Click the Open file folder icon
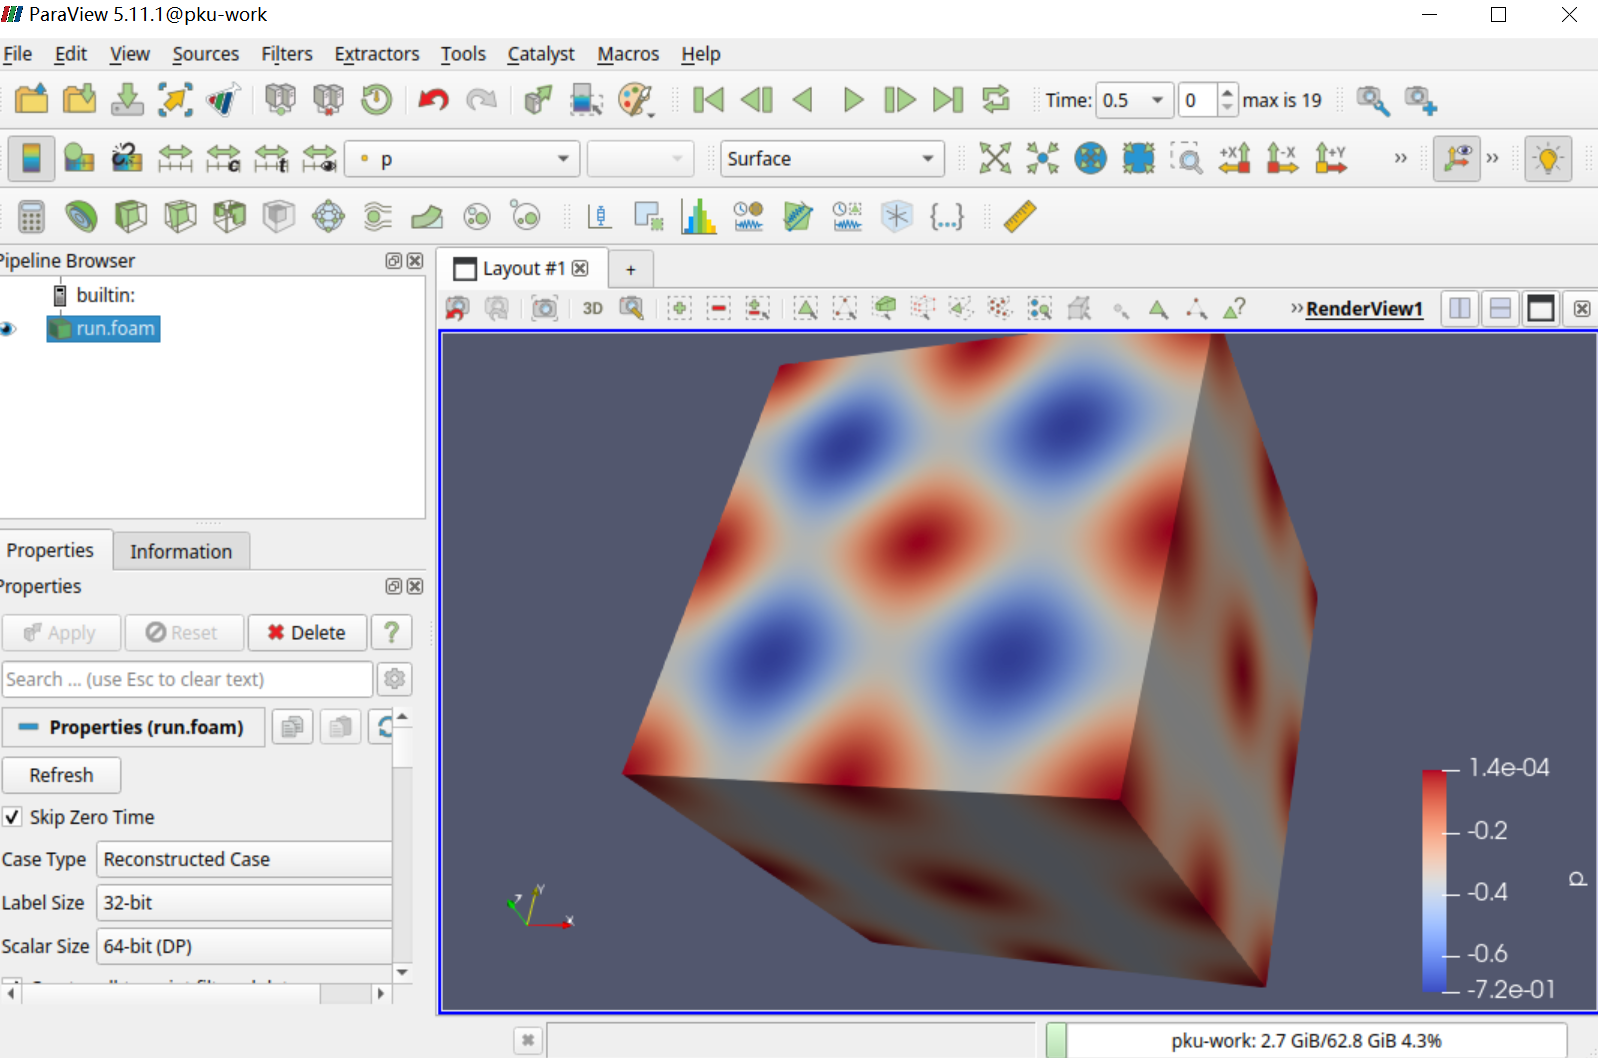 click(32, 99)
